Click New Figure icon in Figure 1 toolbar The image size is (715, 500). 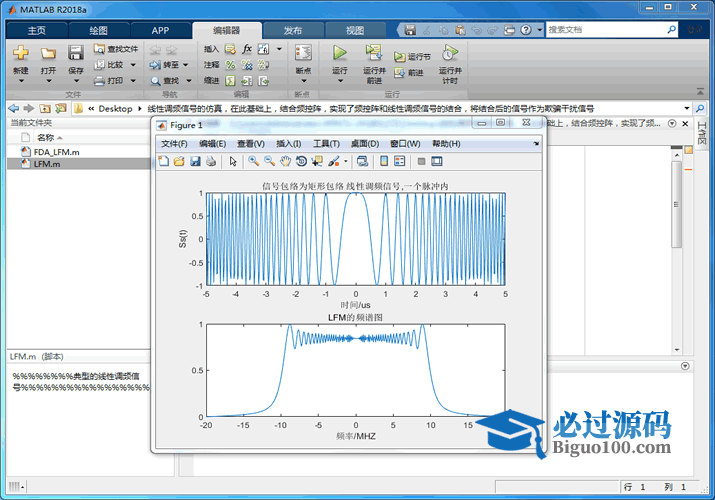(x=163, y=161)
